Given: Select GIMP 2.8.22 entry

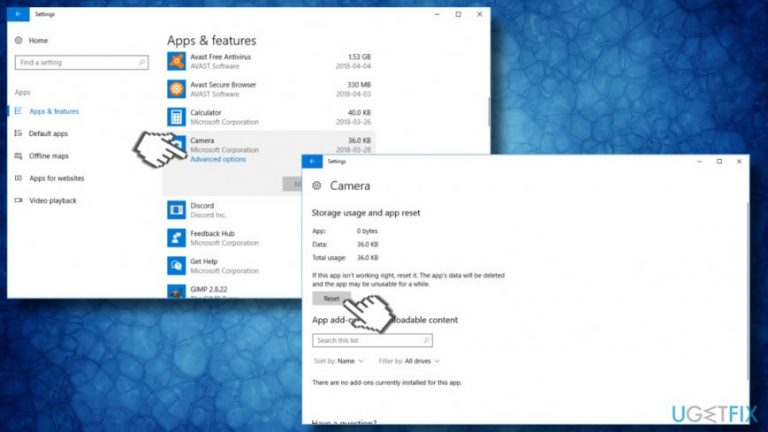Looking at the screenshot, I should point(233,291).
